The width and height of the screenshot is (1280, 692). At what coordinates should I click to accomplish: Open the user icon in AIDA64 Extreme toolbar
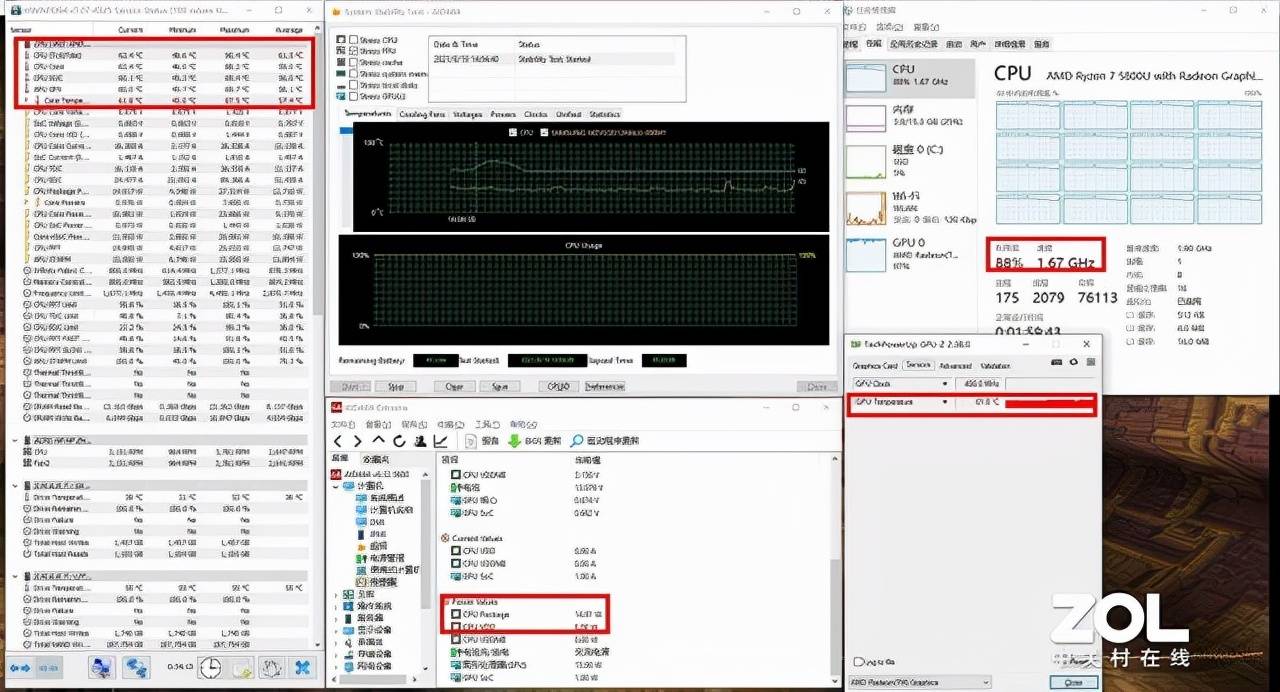[x=418, y=441]
